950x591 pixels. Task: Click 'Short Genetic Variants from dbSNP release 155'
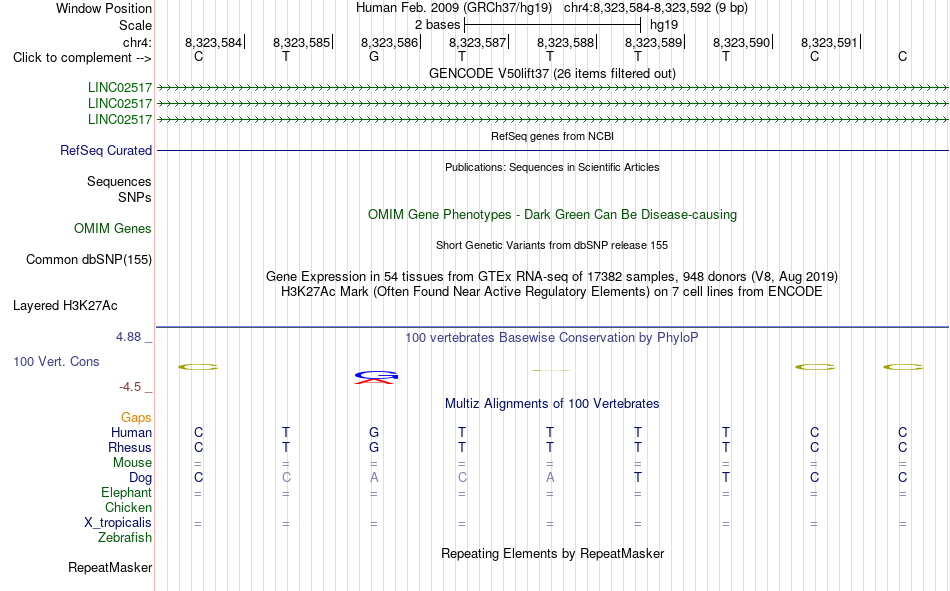[x=552, y=245]
